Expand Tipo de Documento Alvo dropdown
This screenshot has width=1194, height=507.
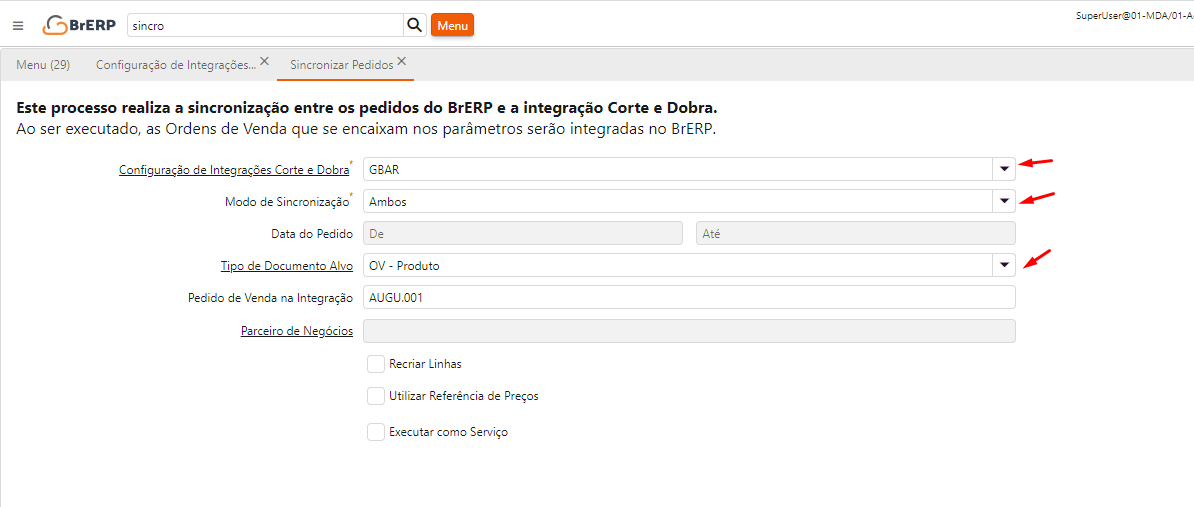coord(1004,265)
